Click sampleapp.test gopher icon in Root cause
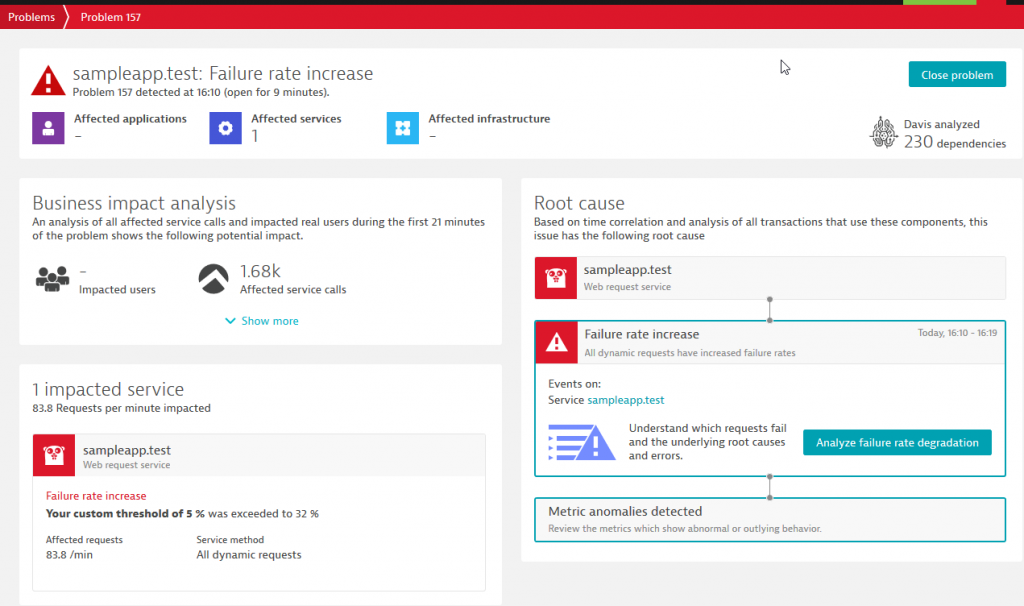The image size is (1024, 606). pyautogui.click(x=556, y=278)
